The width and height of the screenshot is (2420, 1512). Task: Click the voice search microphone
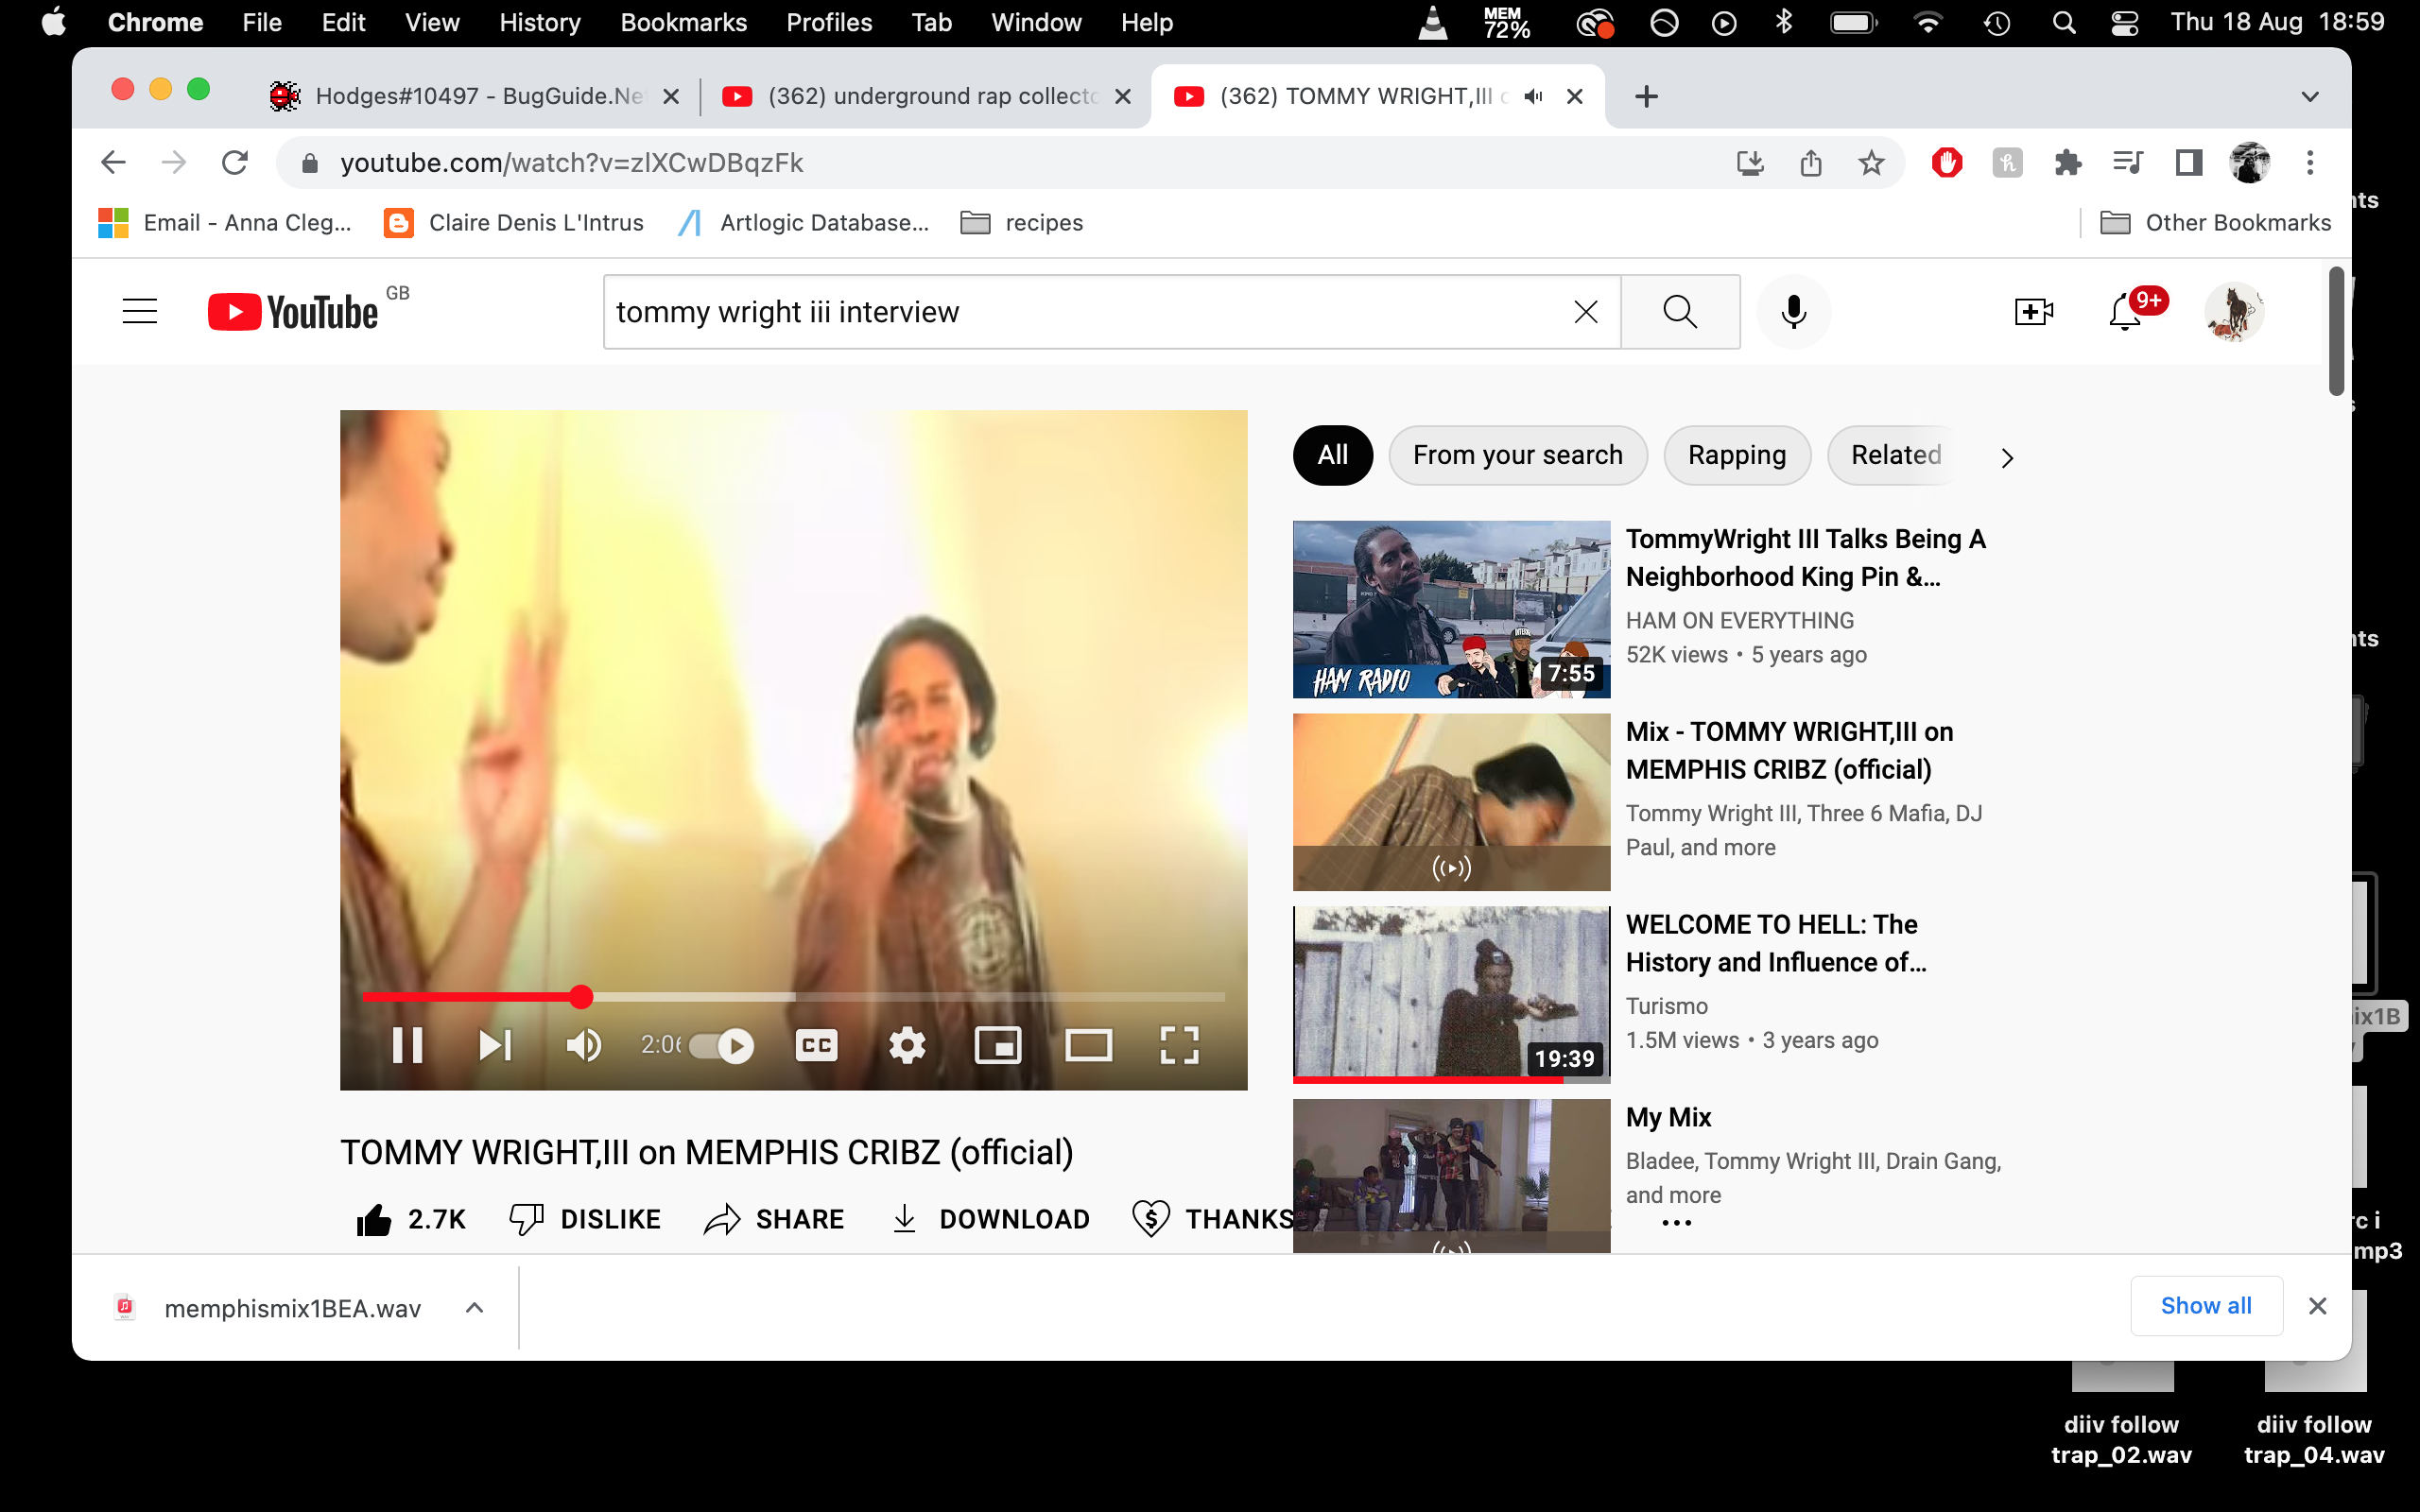pos(1794,312)
